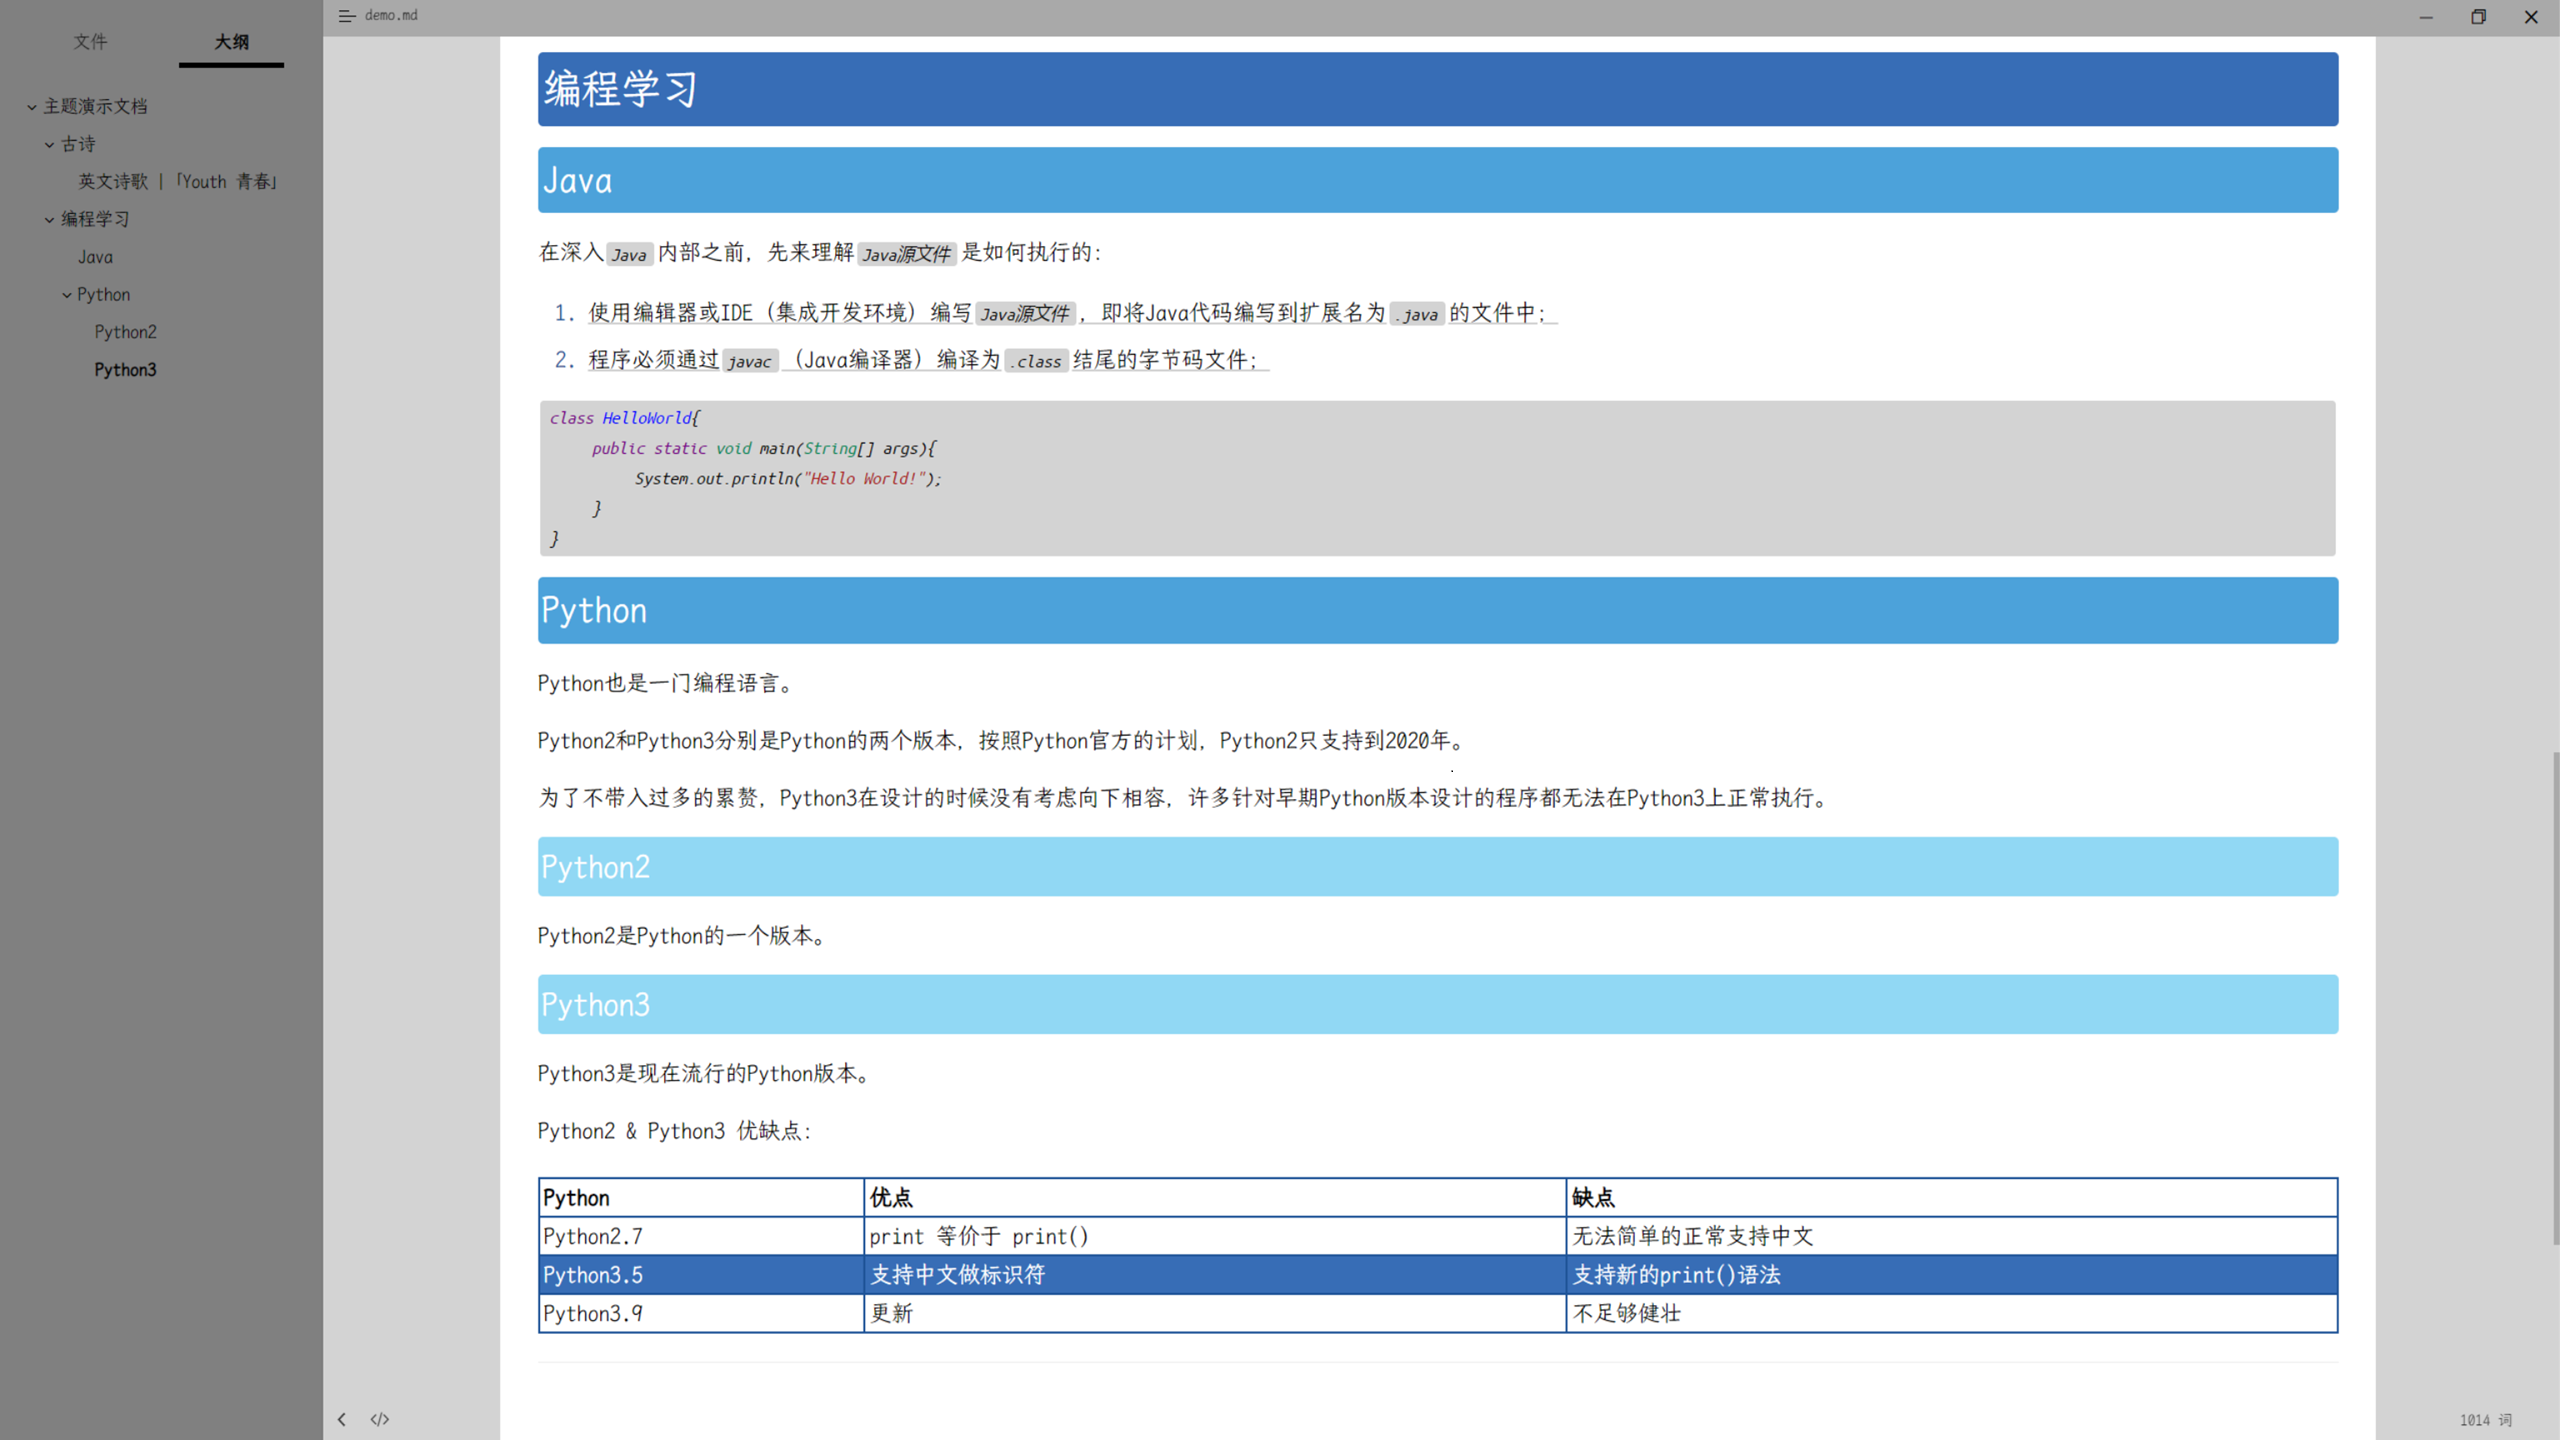Open 英文诗歌 Youth 青春 outline entry

click(x=178, y=181)
